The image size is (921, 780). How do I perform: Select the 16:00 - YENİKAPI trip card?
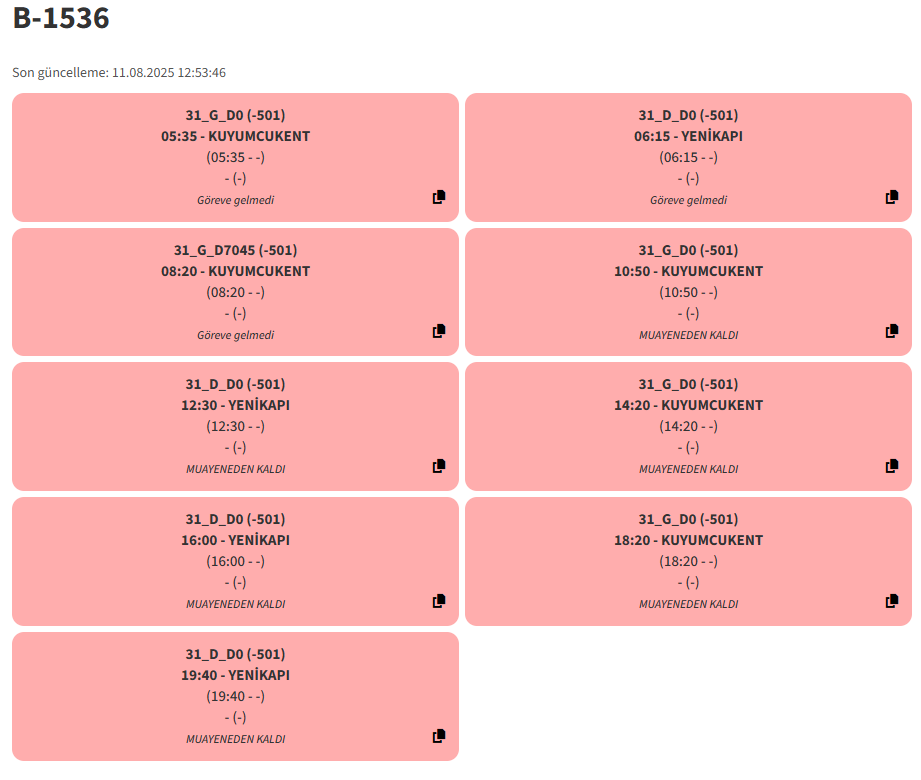235,562
